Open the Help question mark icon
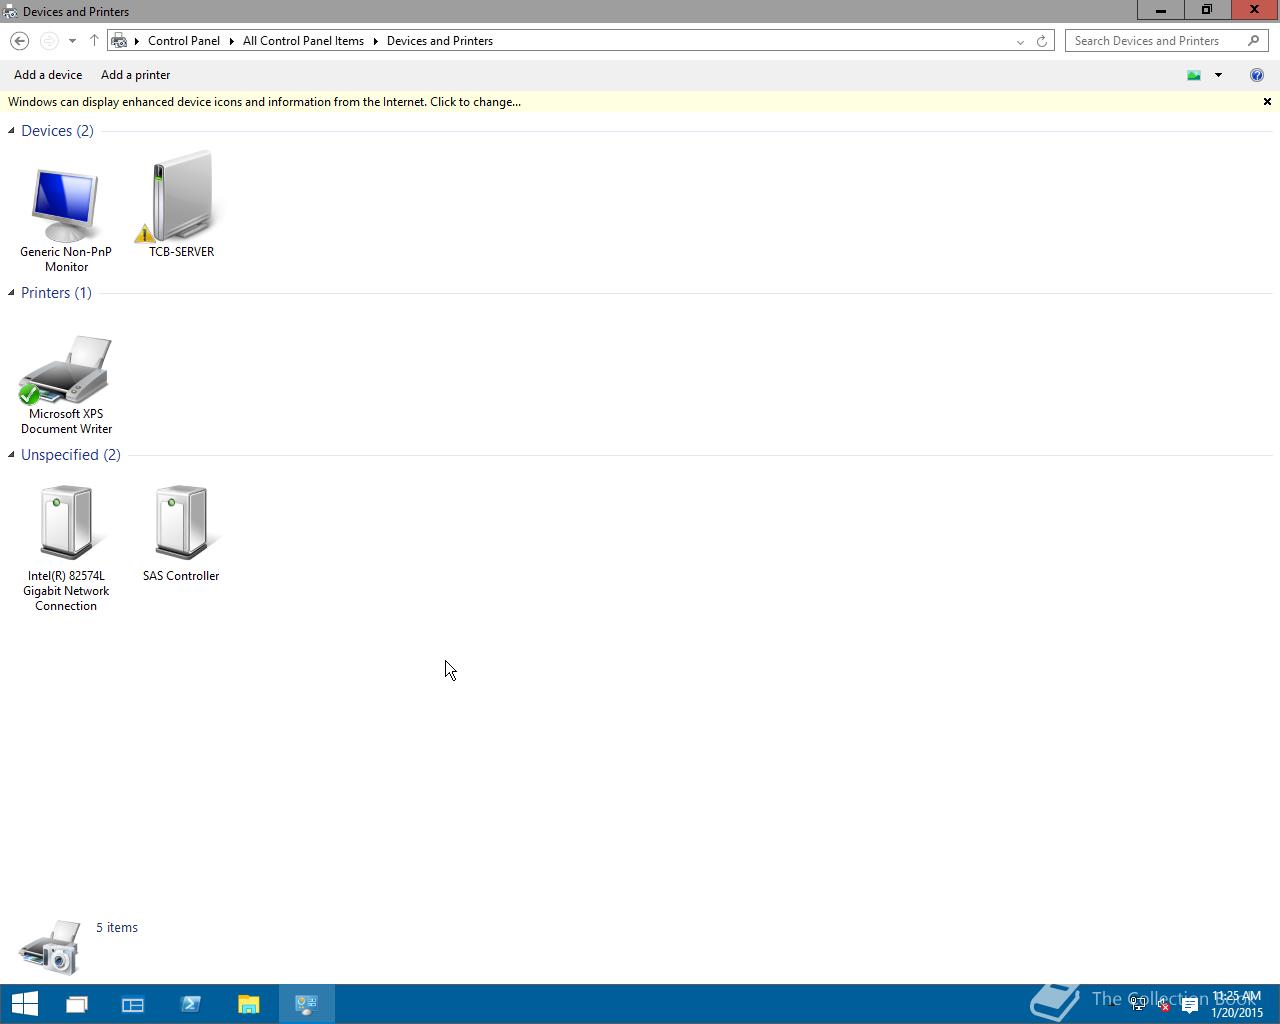 1257,75
